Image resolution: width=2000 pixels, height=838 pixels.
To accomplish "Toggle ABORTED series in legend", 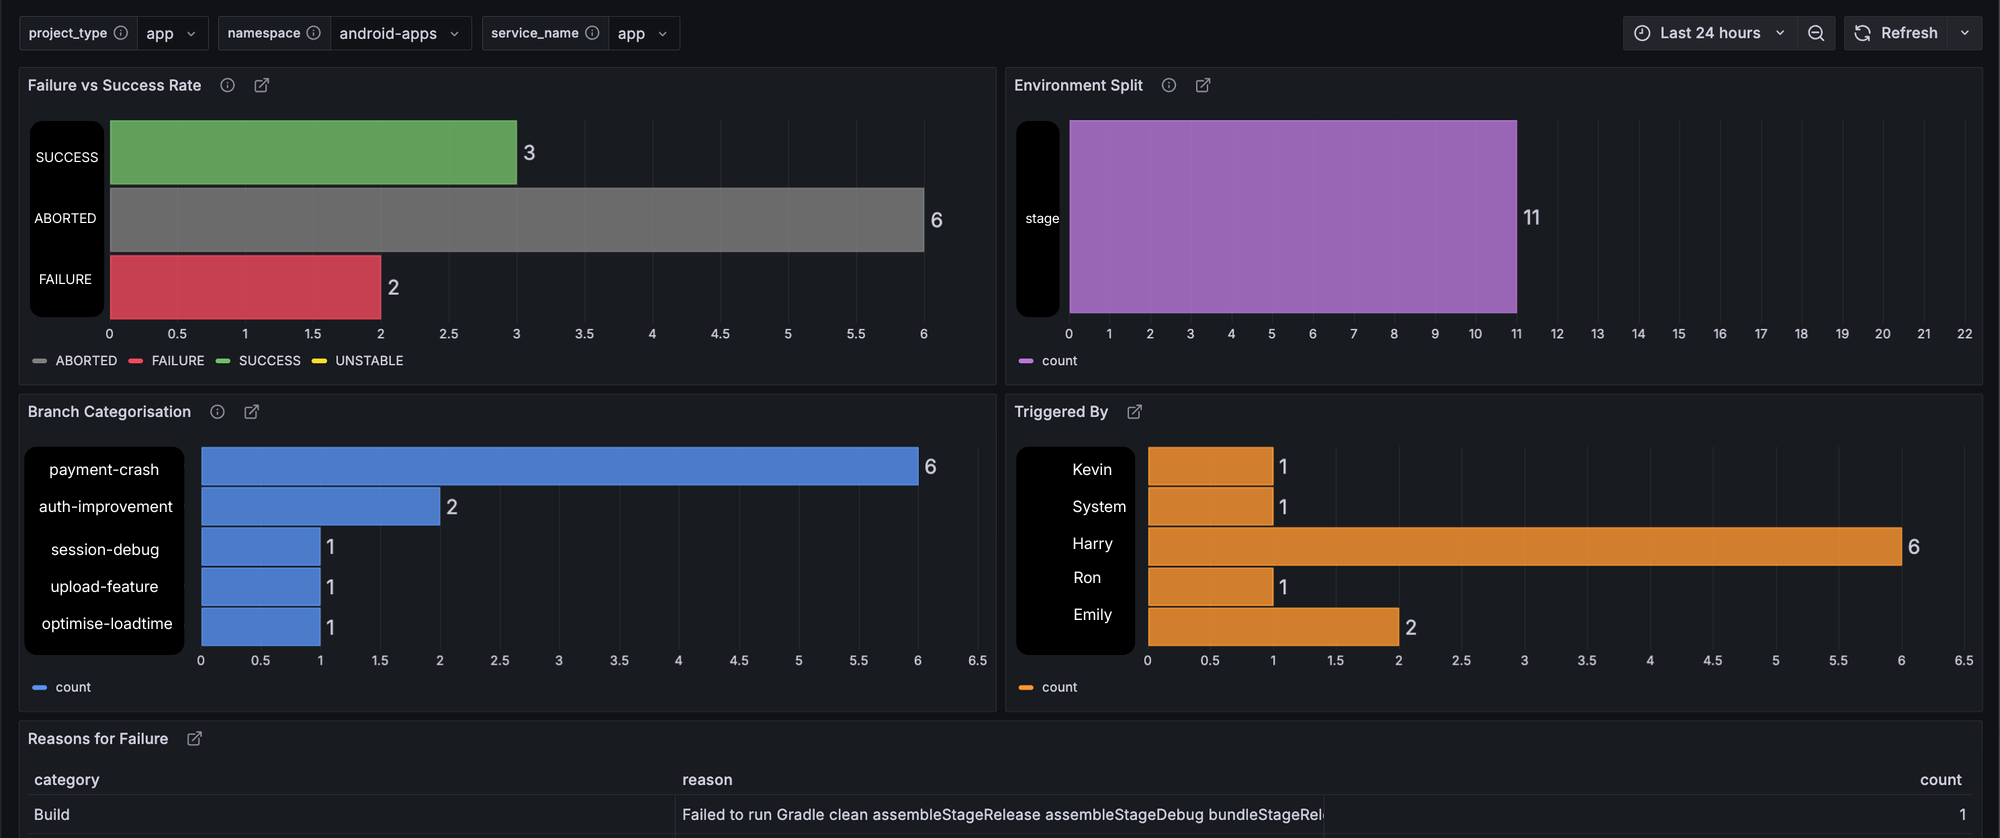I will (x=86, y=361).
